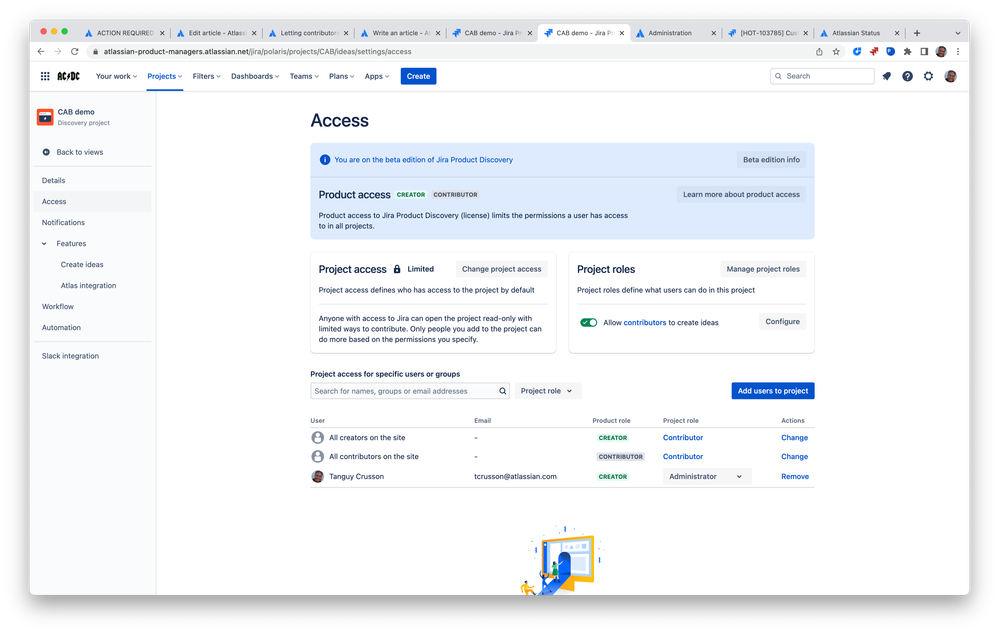Open Slack integration settings
Image resolution: width=999 pixels, height=634 pixels.
tap(70, 356)
